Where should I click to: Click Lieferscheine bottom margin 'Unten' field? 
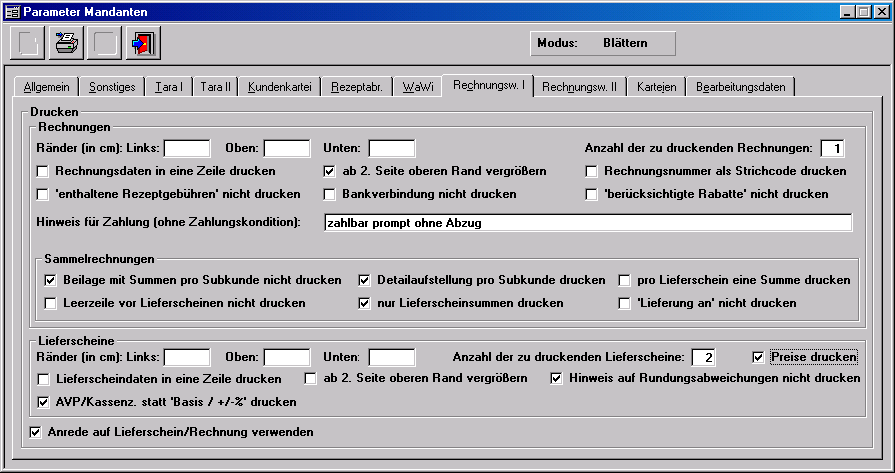[392, 357]
